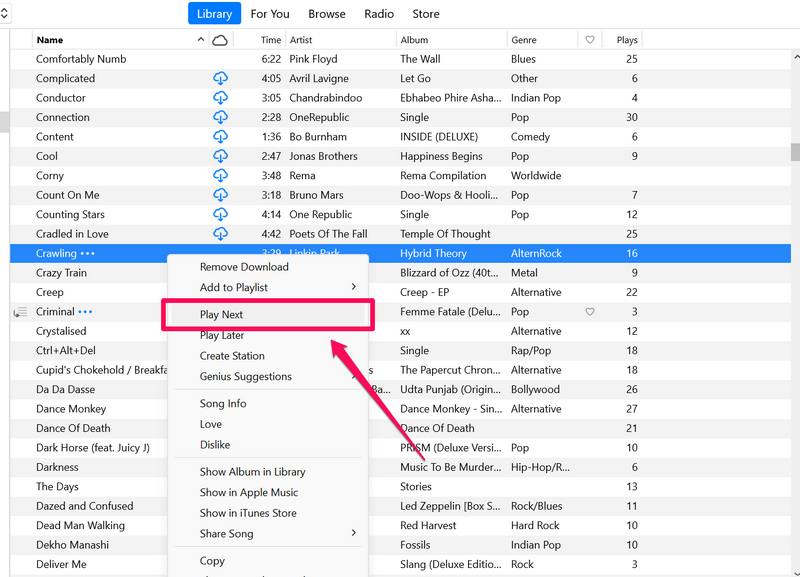Screen dimensions: 800x577
Task: Click the vertical scrollbar thumb on the right
Action: (x=794, y=152)
